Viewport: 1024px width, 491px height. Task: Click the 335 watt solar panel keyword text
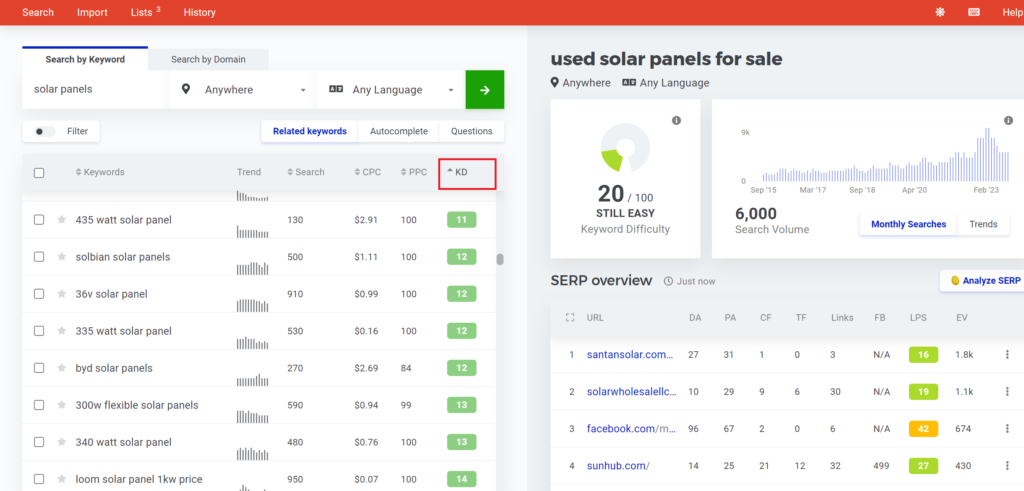pyautogui.click(x=123, y=331)
